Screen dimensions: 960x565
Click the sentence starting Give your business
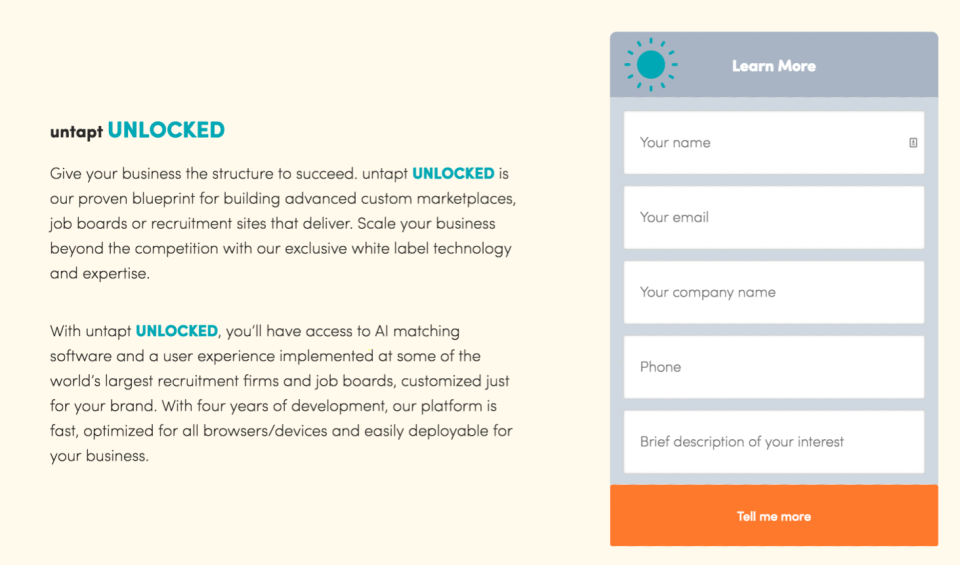coord(203,174)
